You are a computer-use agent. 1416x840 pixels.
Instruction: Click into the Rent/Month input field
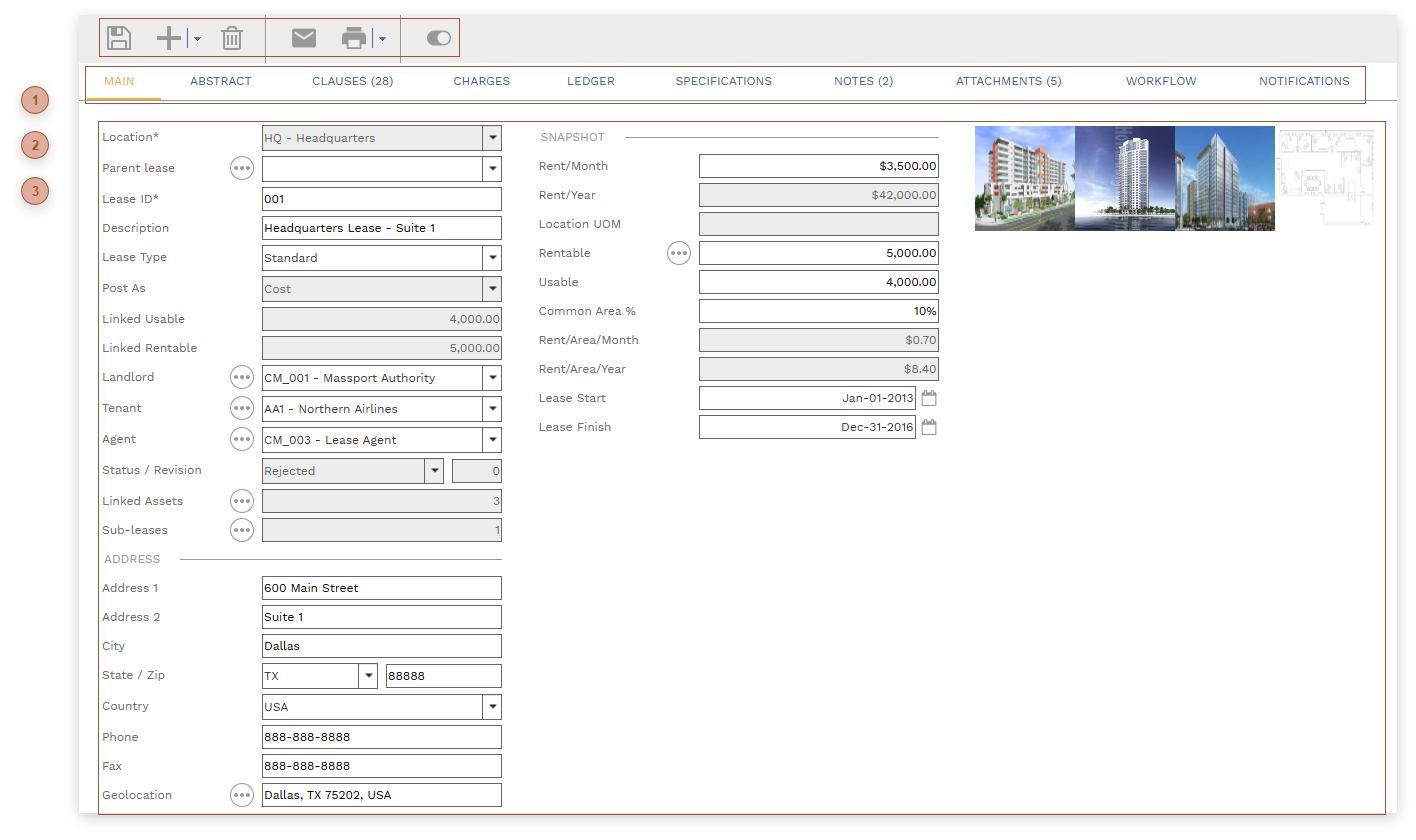pyautogui.click(x=818, y=166)
